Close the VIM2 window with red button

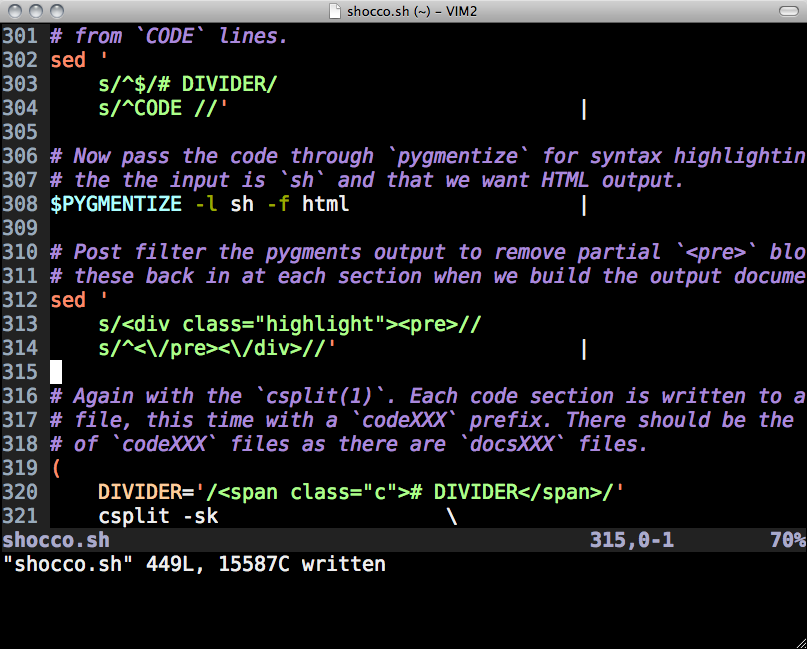13,11
